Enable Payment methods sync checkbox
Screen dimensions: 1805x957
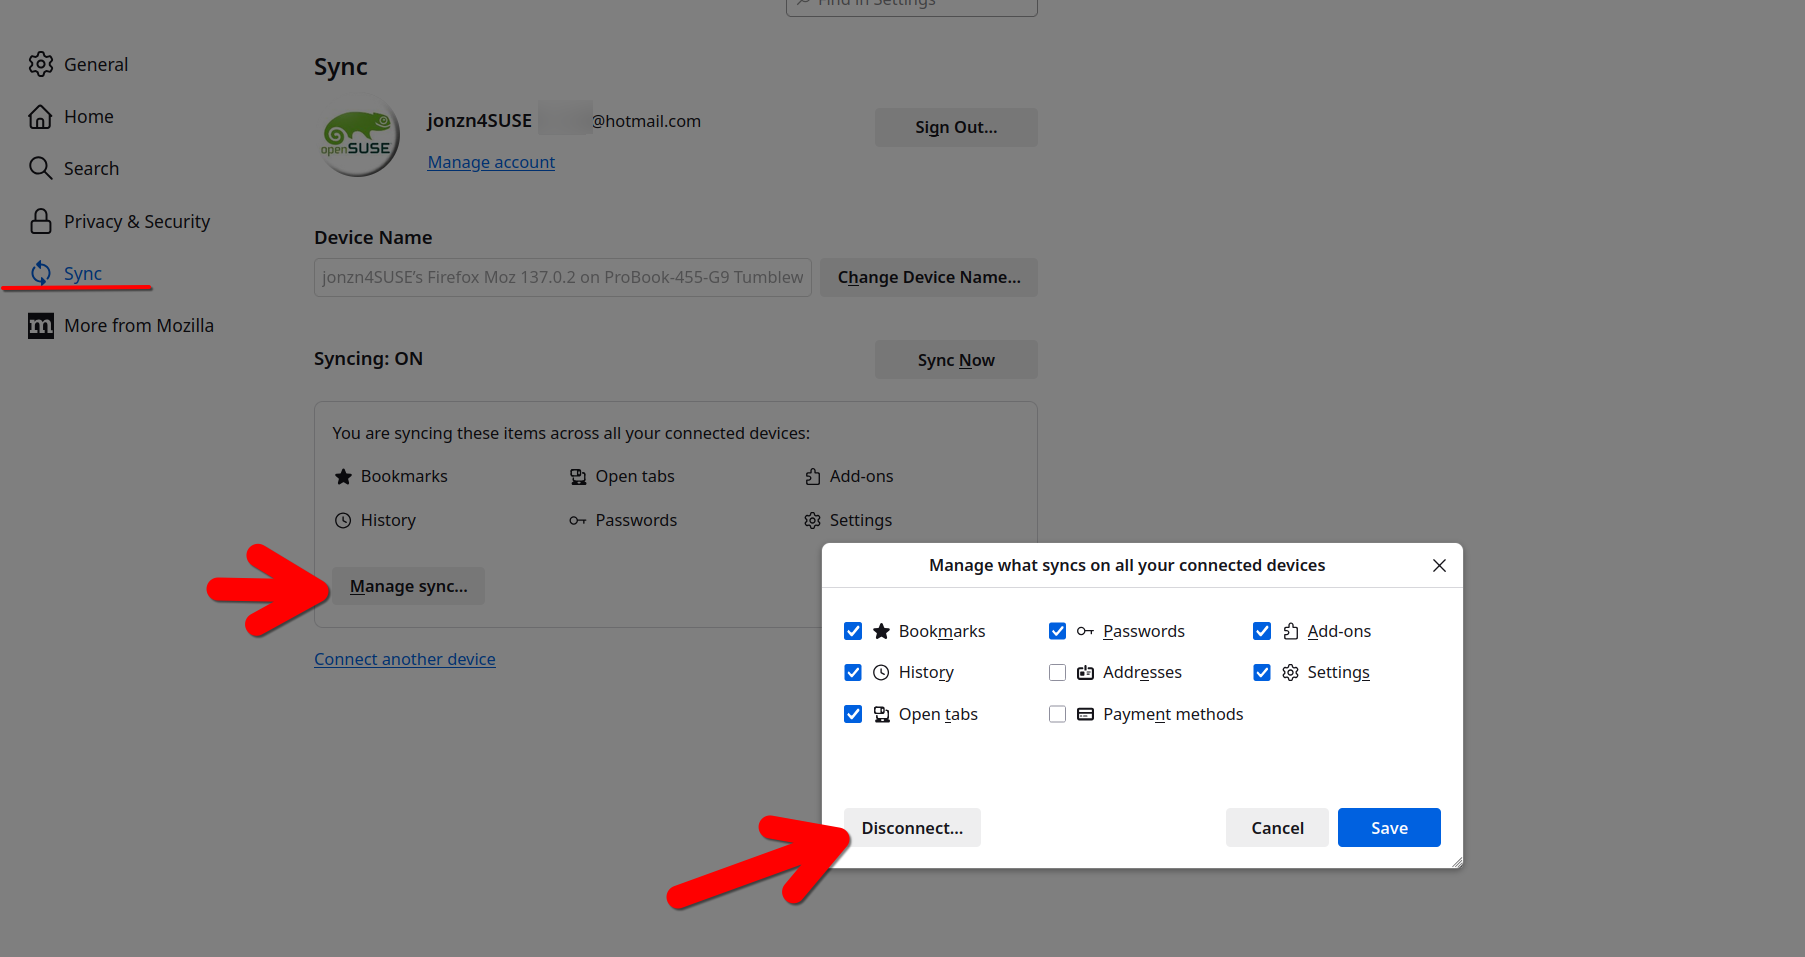click(1057, 714)
